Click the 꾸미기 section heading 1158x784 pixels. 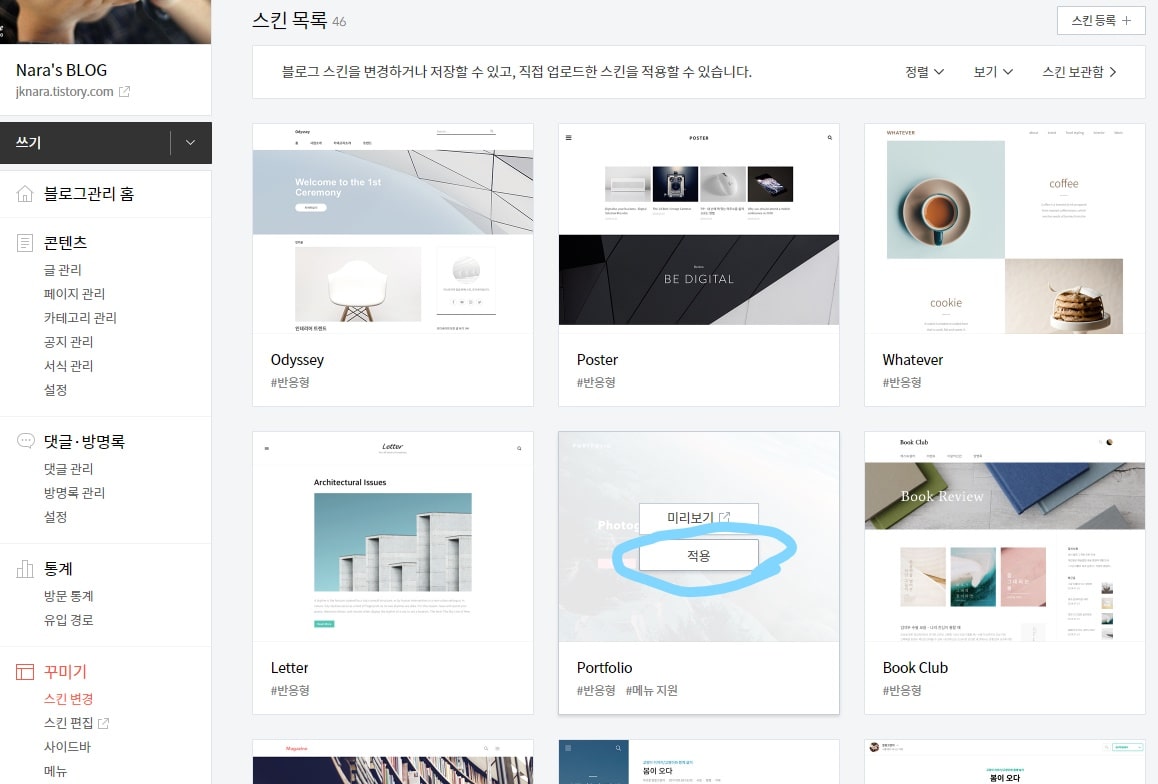pos(65,671)
